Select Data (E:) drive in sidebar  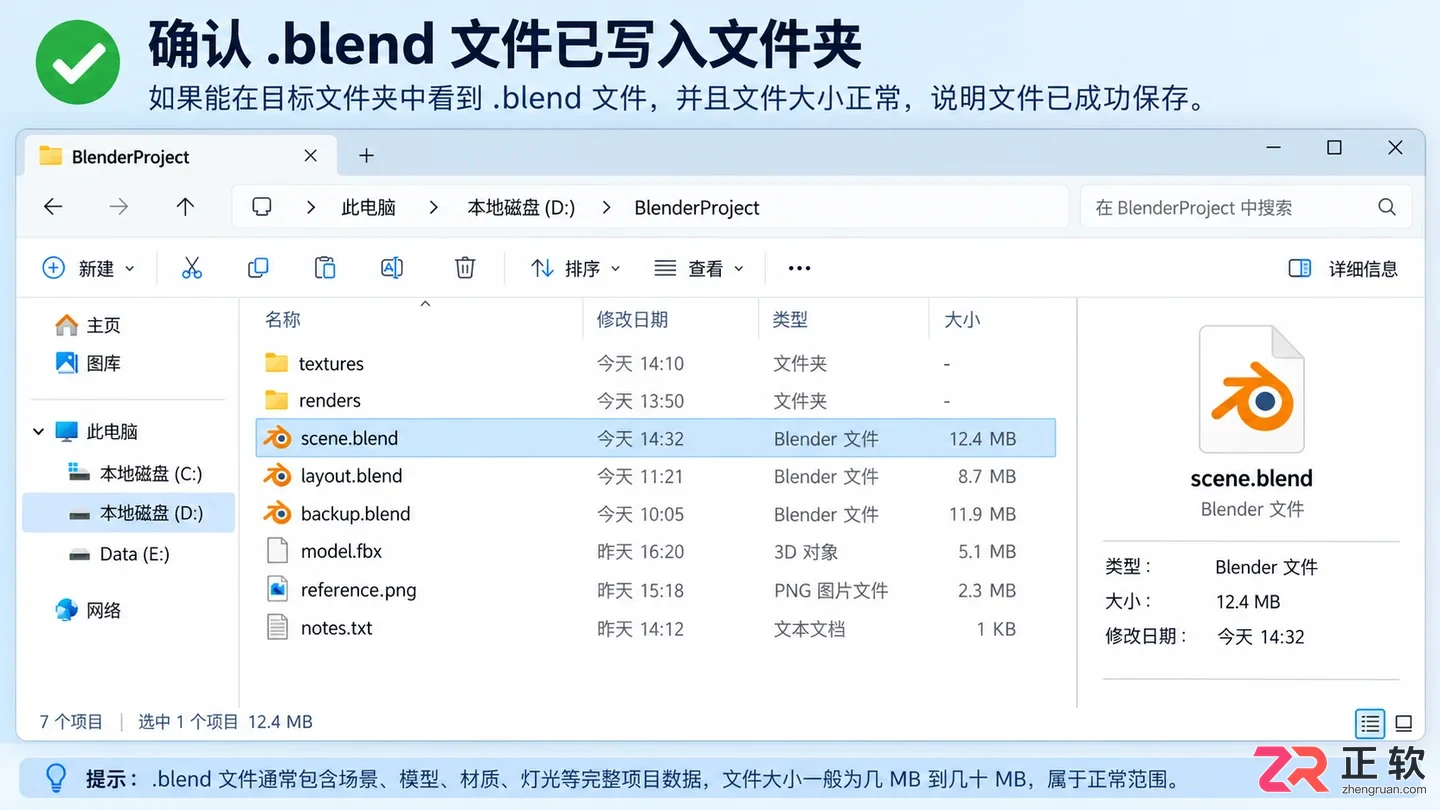click(119, 553)
